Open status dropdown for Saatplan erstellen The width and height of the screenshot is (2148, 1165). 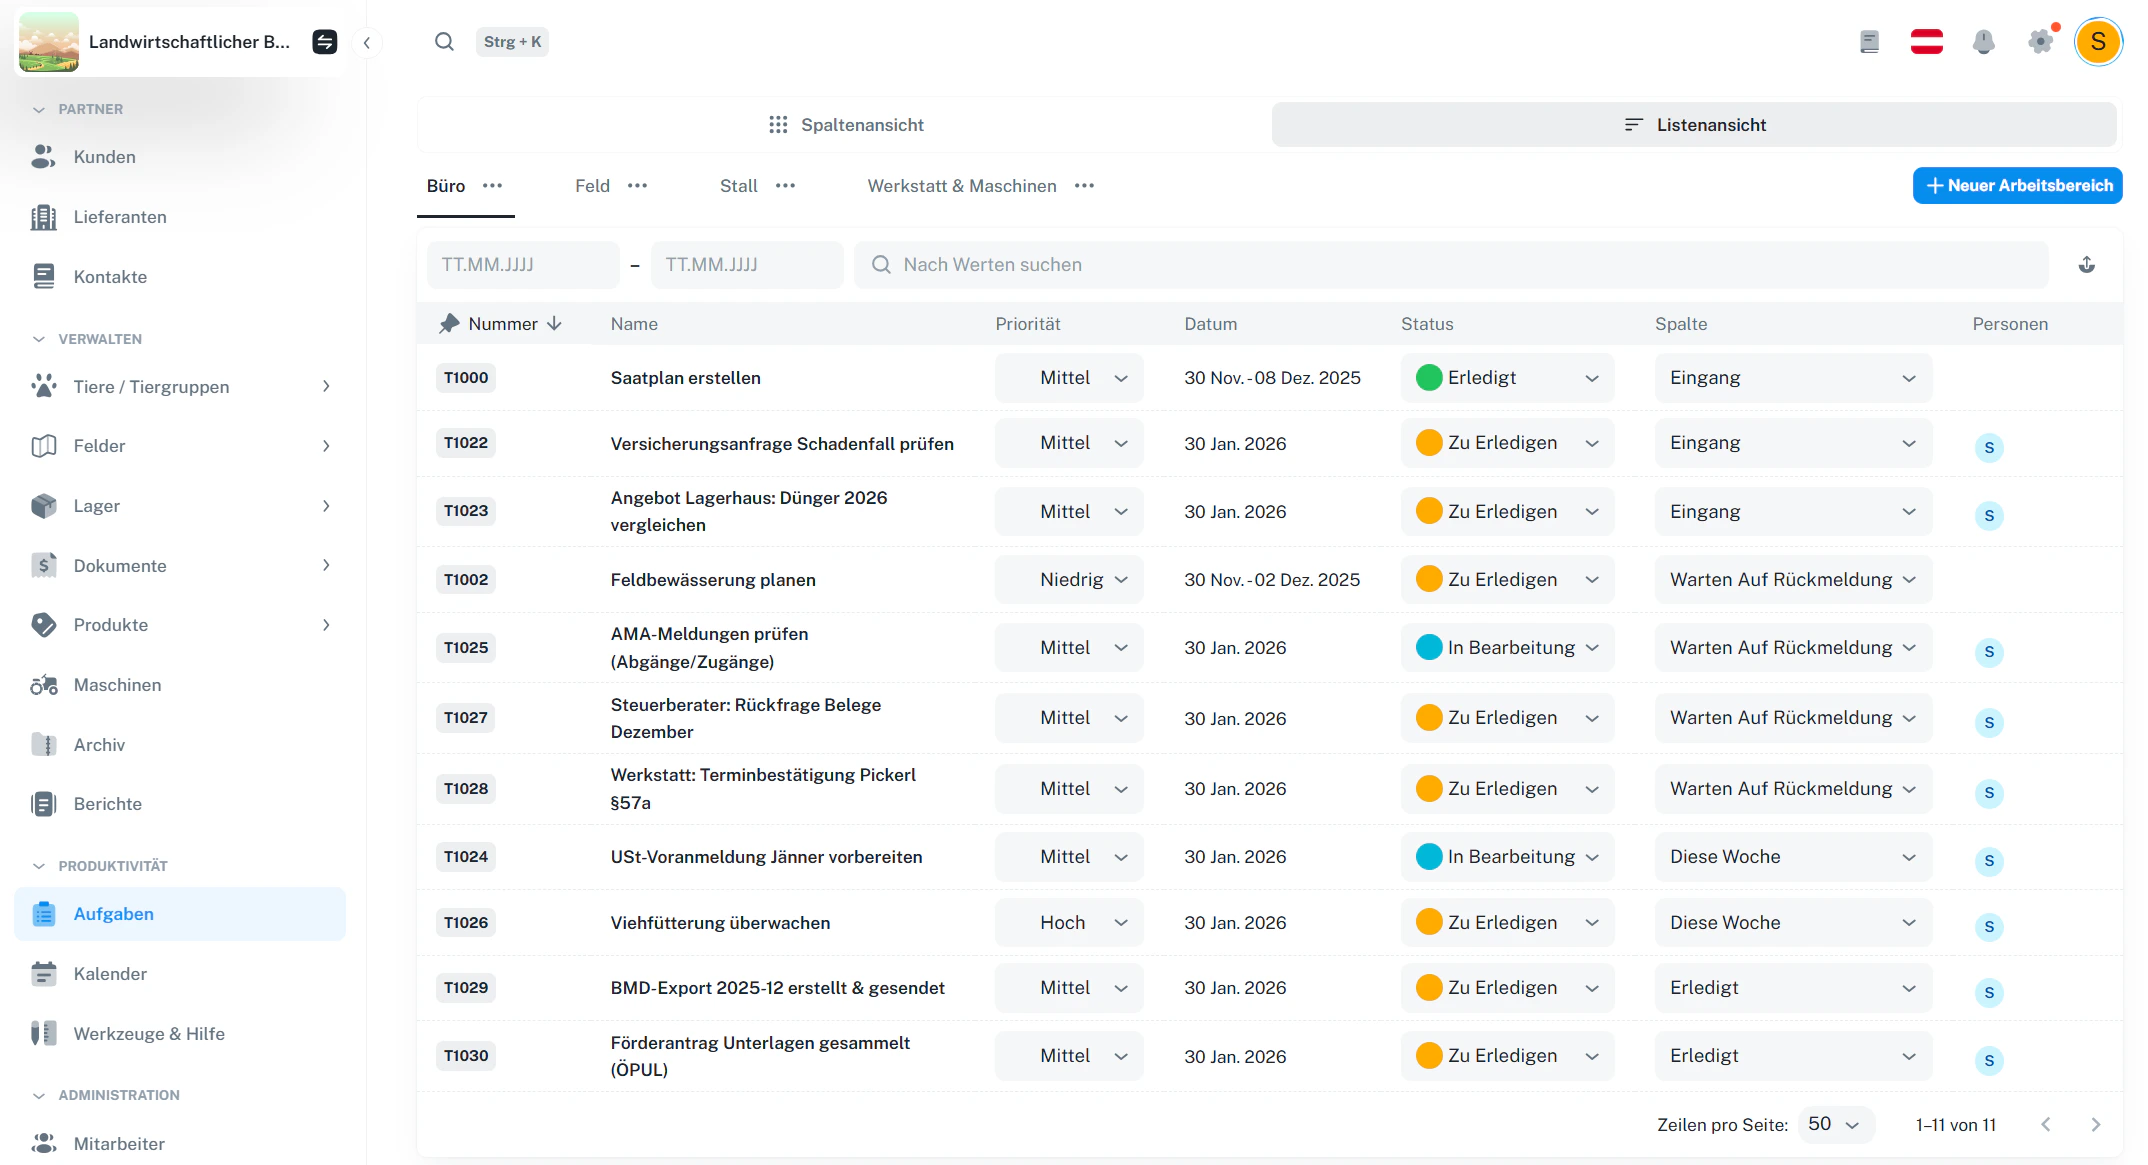pos(1506,378)
